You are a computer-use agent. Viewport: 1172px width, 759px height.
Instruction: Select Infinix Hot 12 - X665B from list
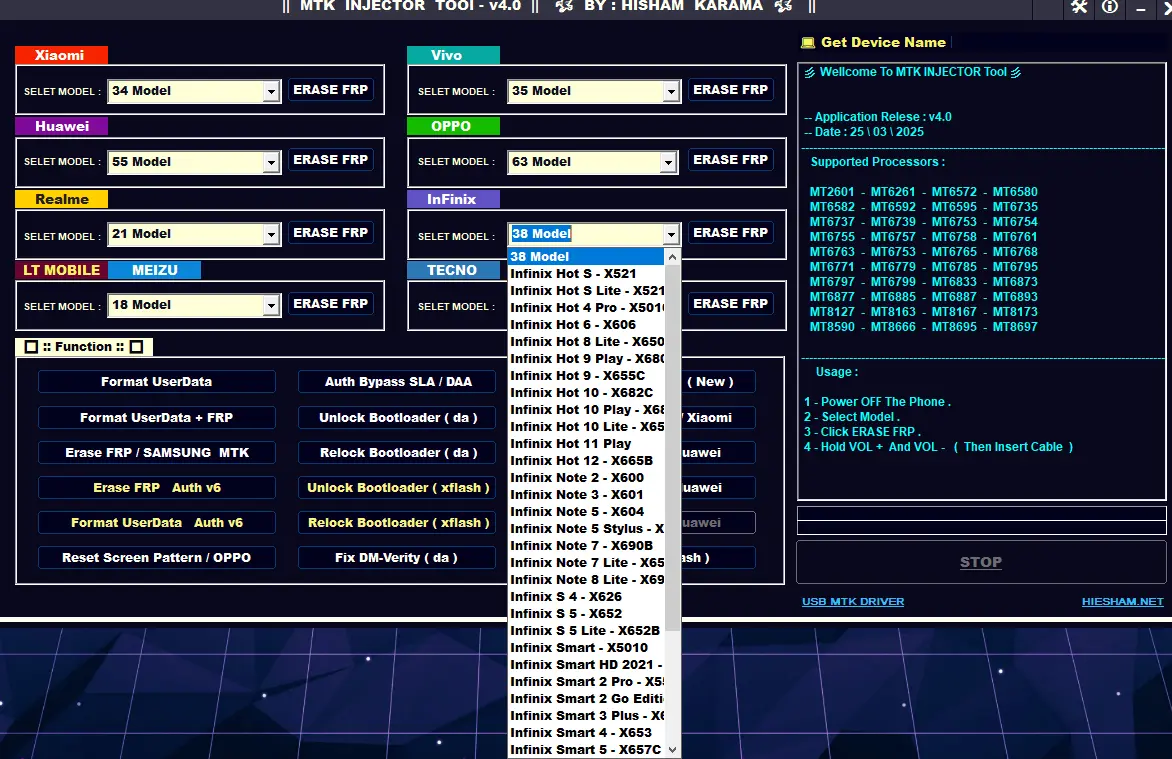(x=582, y=461)
